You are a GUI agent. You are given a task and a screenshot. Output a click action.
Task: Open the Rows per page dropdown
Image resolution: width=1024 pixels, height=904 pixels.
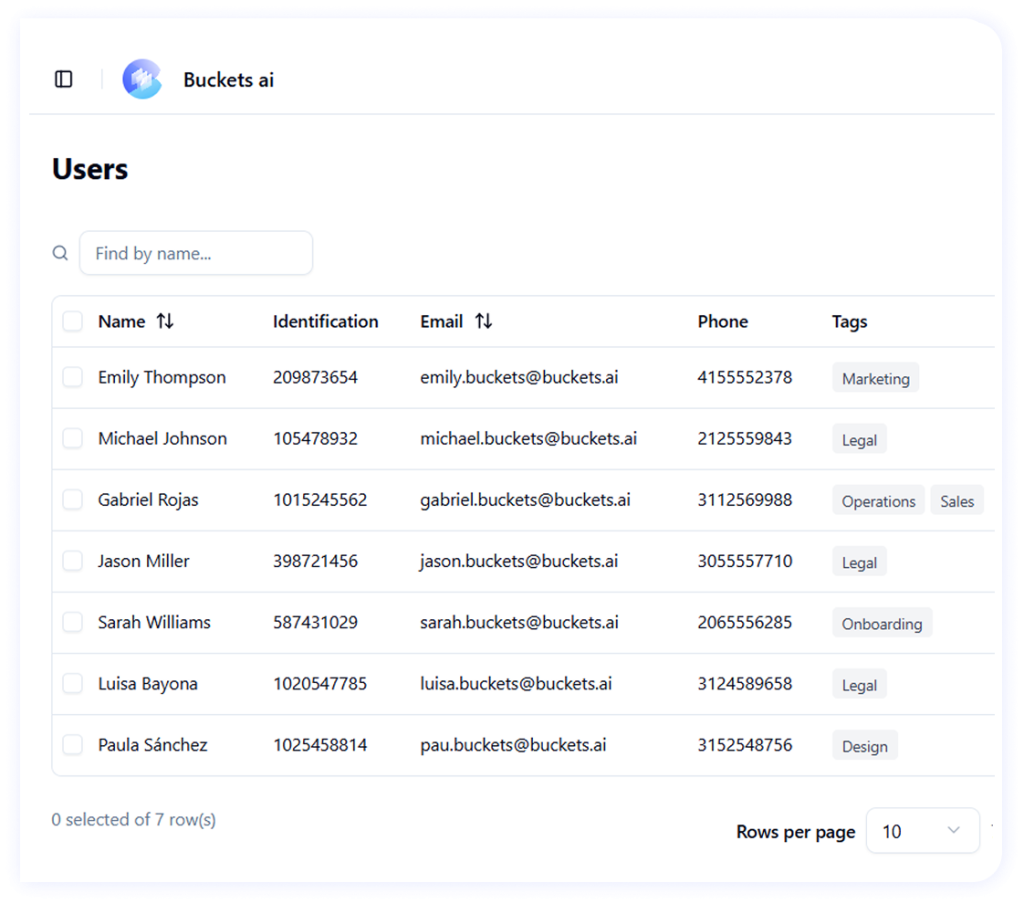(922, 831)
